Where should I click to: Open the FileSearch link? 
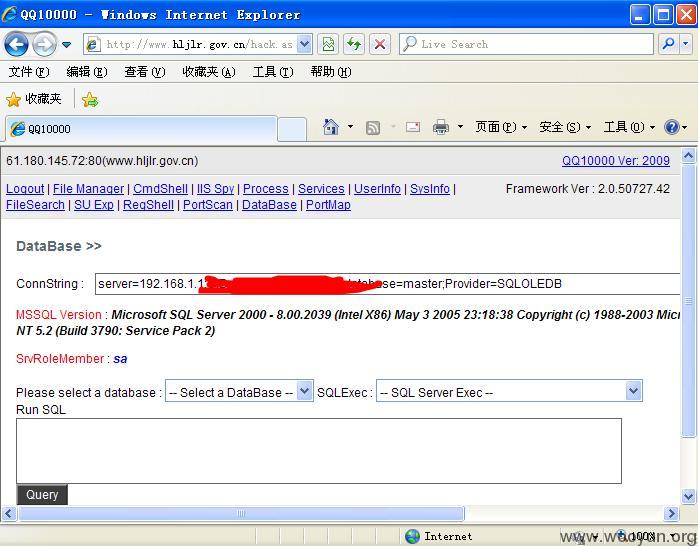pyautogui.click(x=35, y=205)
